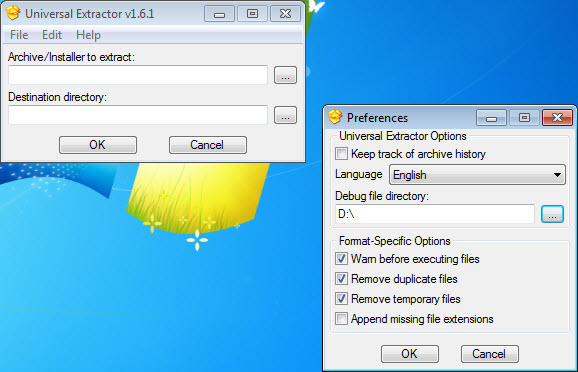Screen dimensions: 578x372
Task: Close the Universal Extractor main window
Action: click(285, 14)
